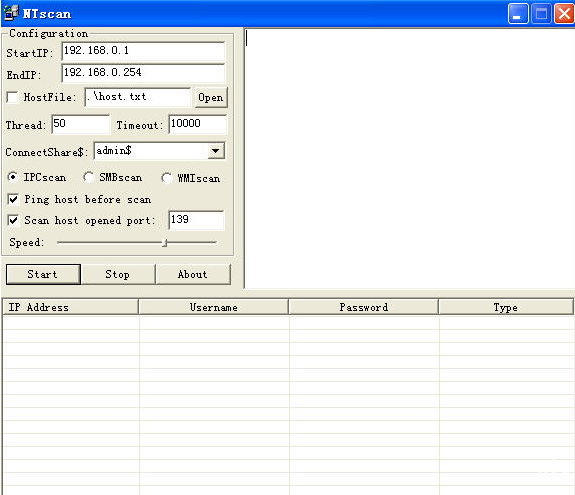Uncheck Ping host before scan
The image size is (575, 495).
point(13,199)
